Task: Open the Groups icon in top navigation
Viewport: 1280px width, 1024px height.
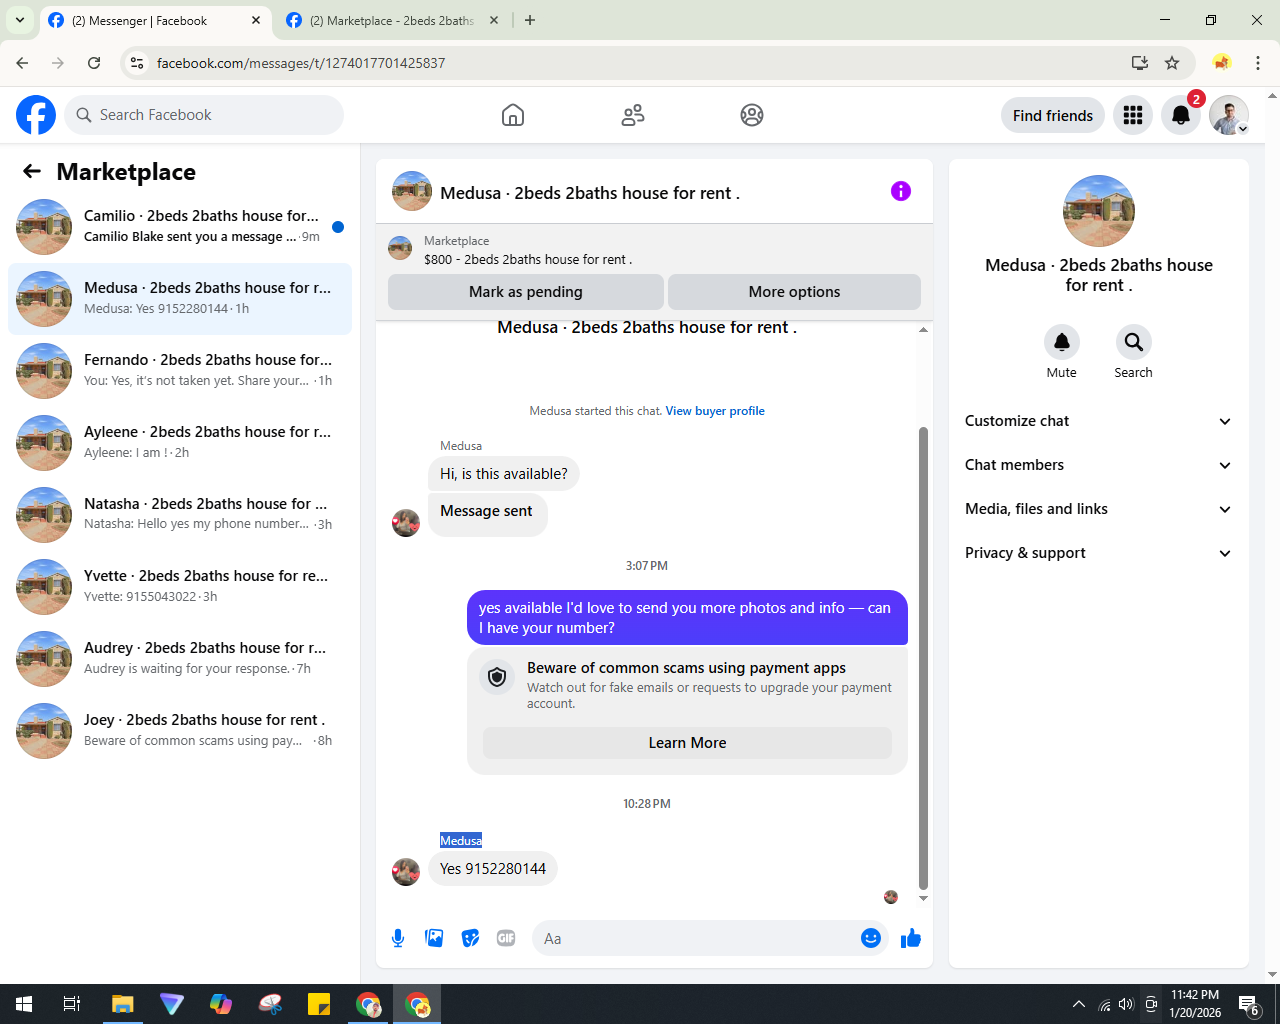Action: click(752, 115)
